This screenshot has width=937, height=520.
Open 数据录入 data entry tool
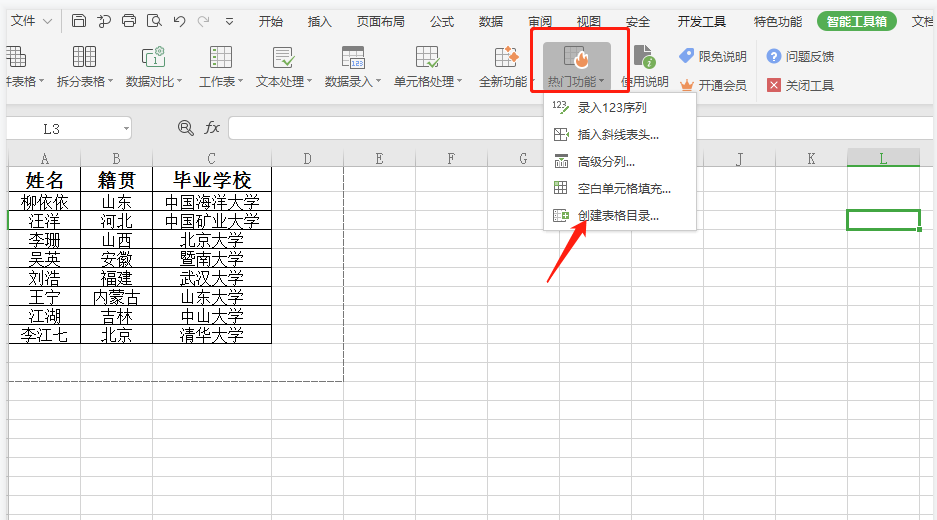(353, 66)
